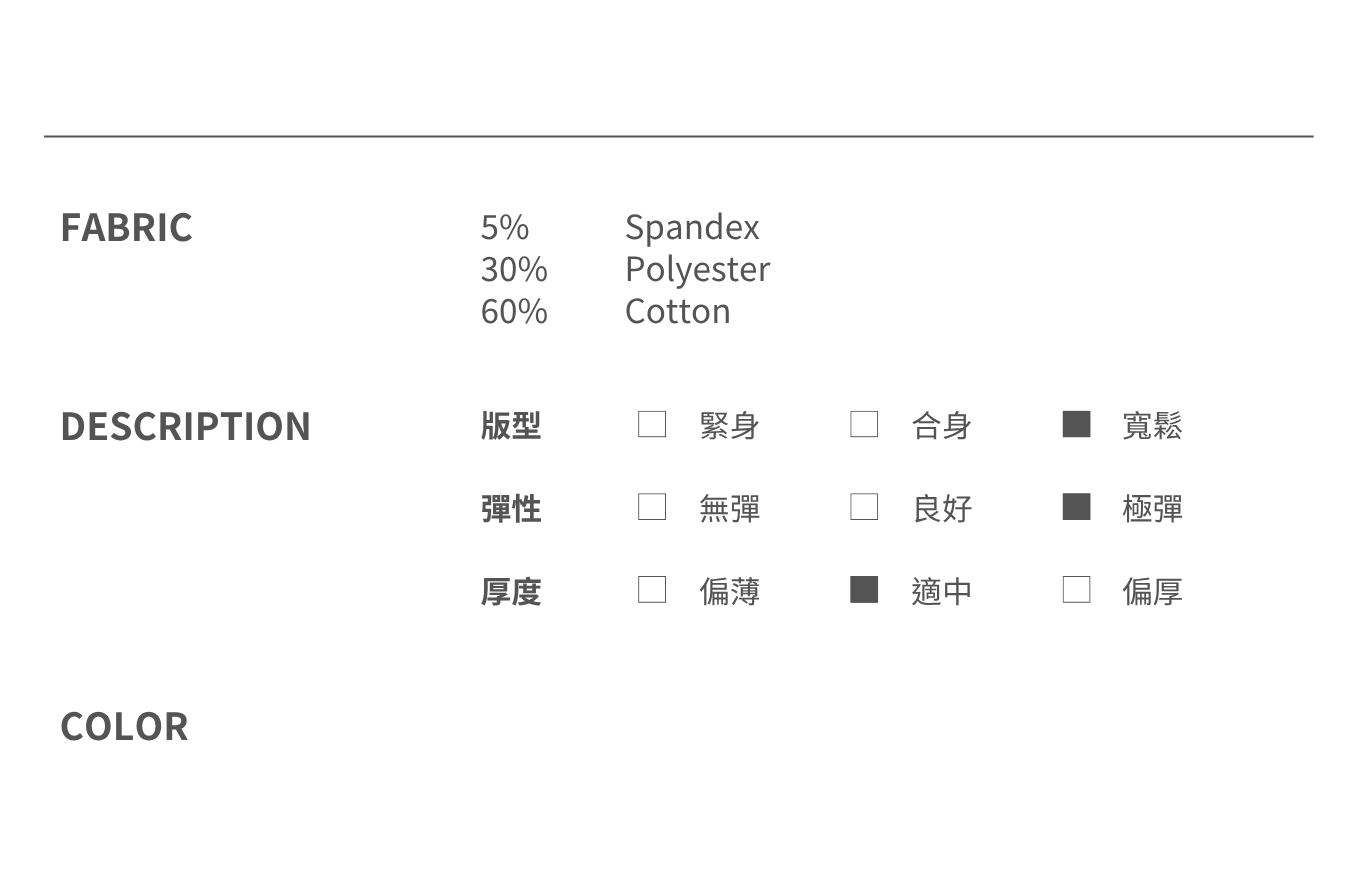This screenshot has height=891, width=1366.
Task: Toggle the filled 極彈 checkbox
Action: pos(1076,507)
